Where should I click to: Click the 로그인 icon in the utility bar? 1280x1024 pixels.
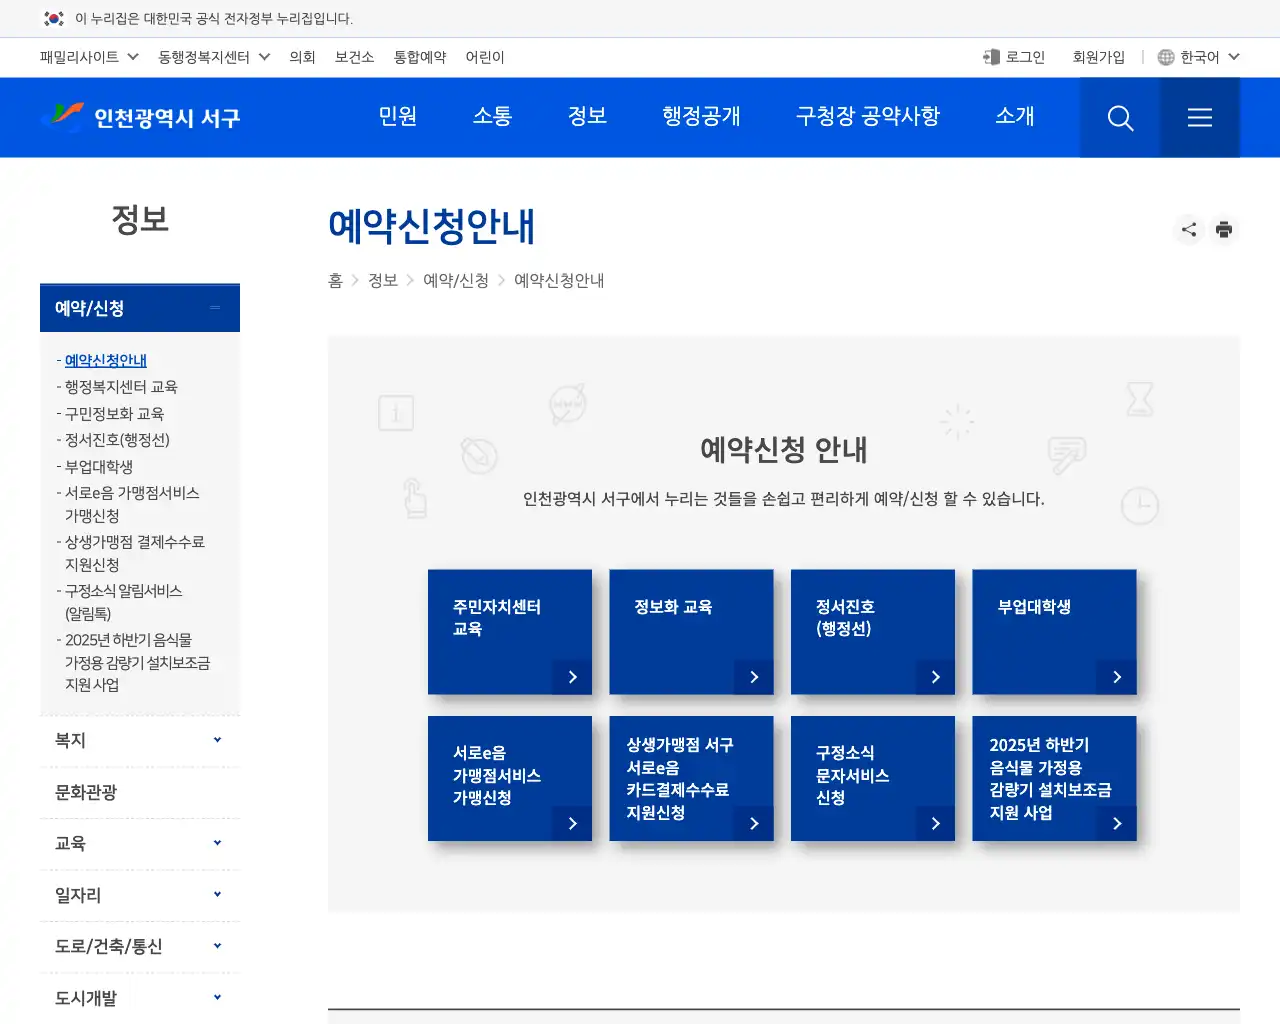[x=991, y=57]
